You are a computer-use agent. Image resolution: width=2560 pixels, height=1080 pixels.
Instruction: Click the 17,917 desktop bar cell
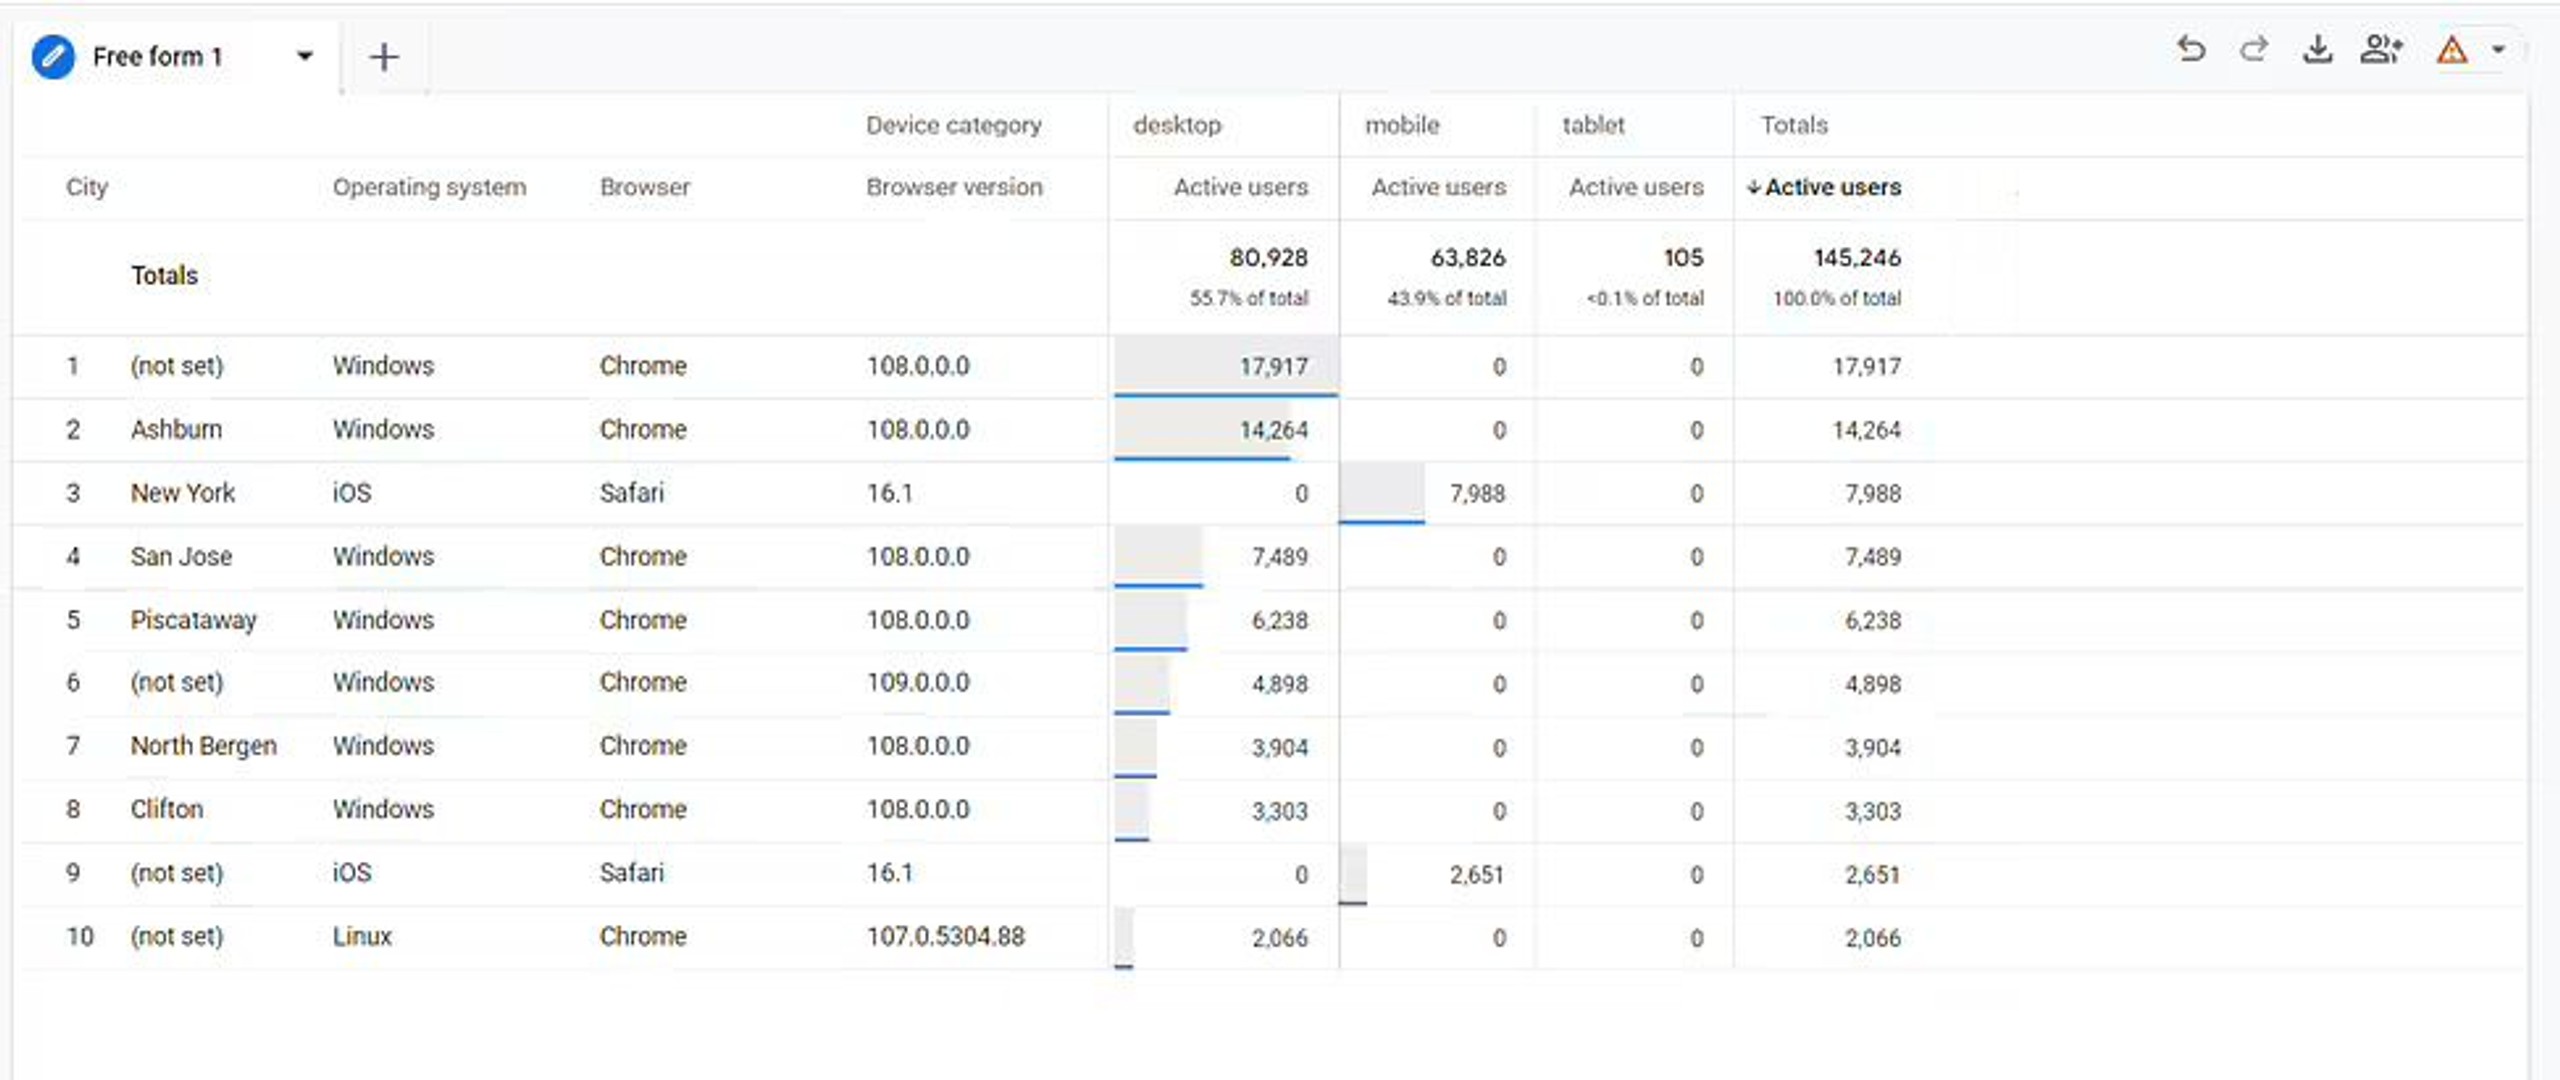pos(1272,367)
